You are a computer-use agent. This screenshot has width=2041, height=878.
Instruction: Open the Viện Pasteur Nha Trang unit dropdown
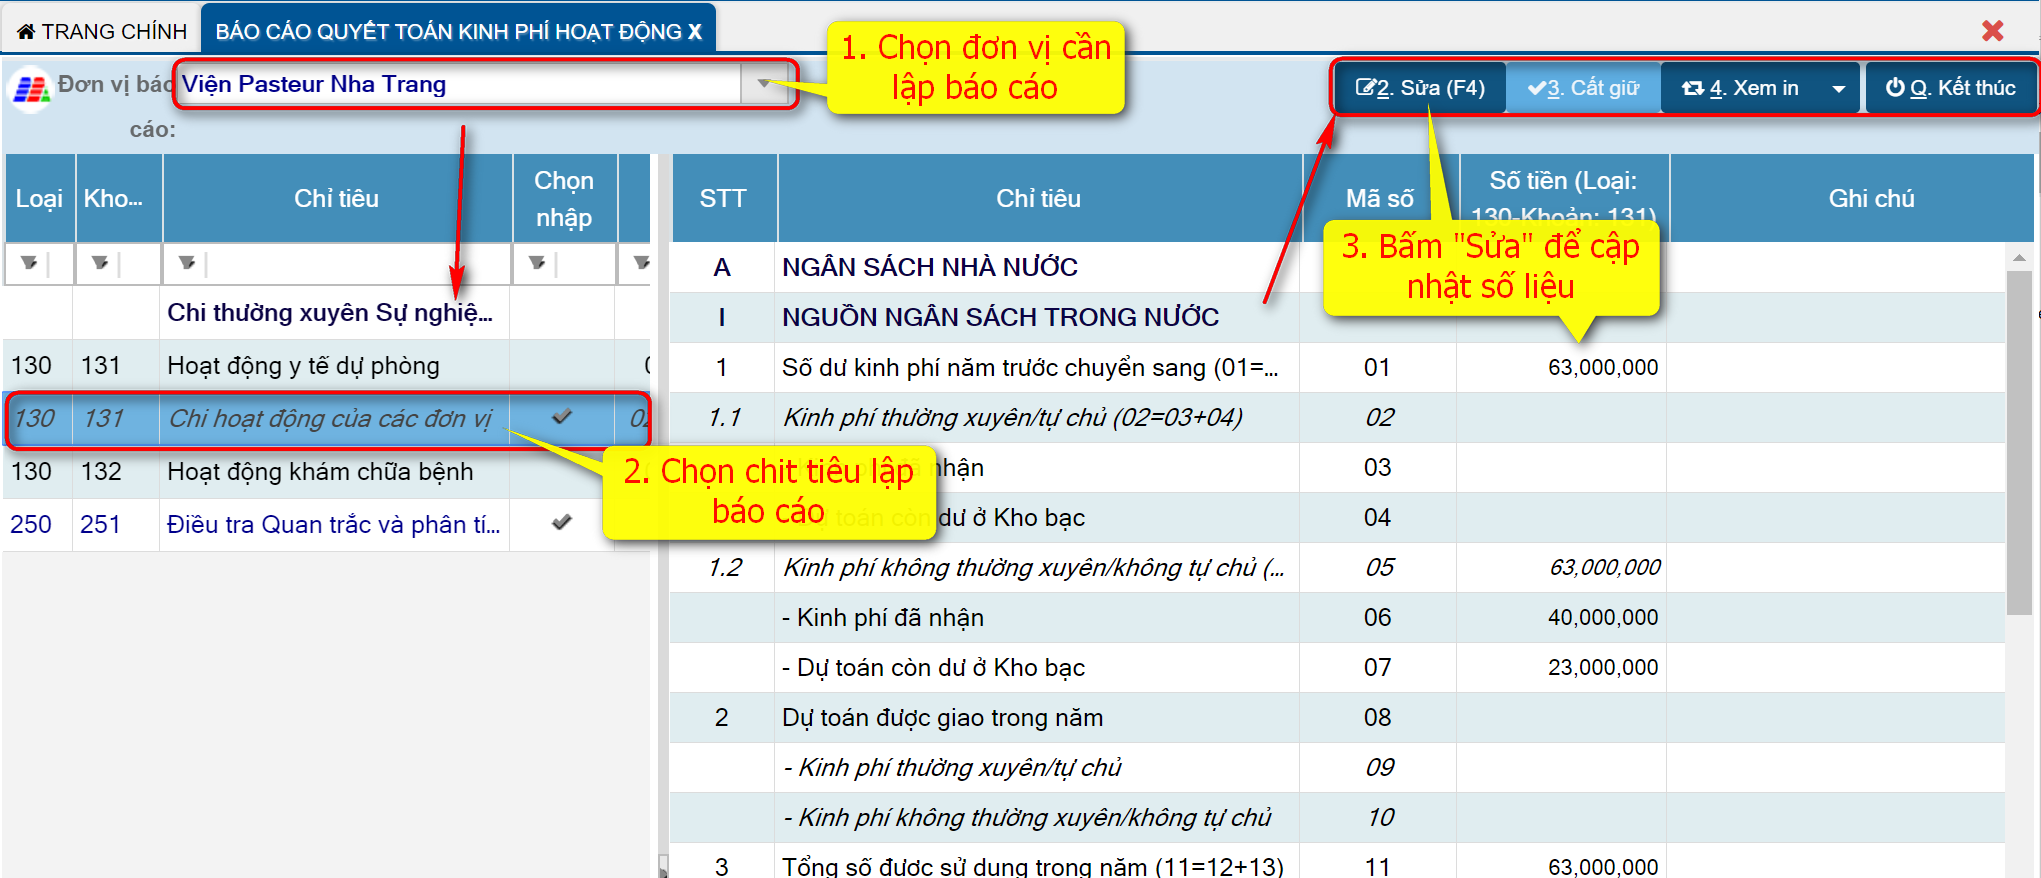(x=764, y=84)
